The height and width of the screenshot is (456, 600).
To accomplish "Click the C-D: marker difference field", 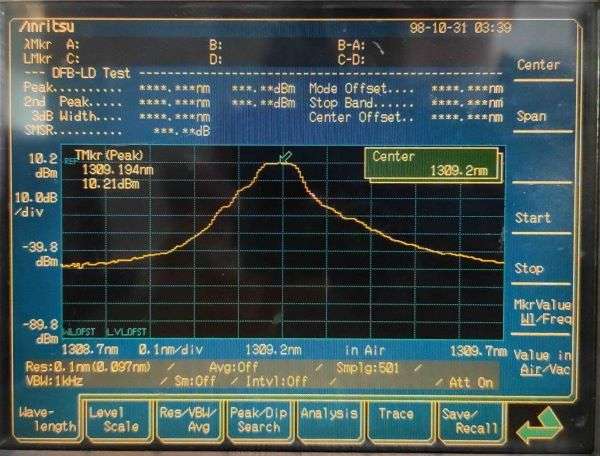I will [351, 60].
